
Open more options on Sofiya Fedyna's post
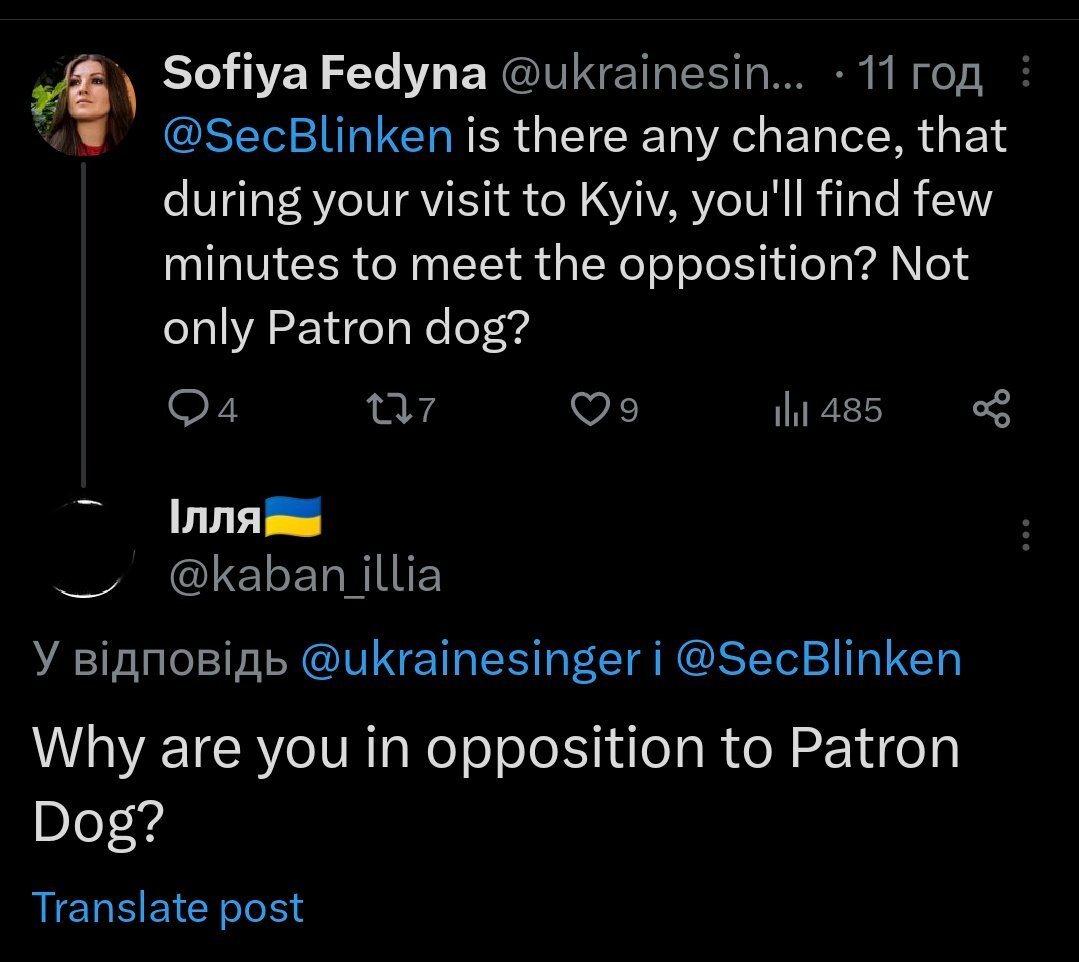[1025, 72]
